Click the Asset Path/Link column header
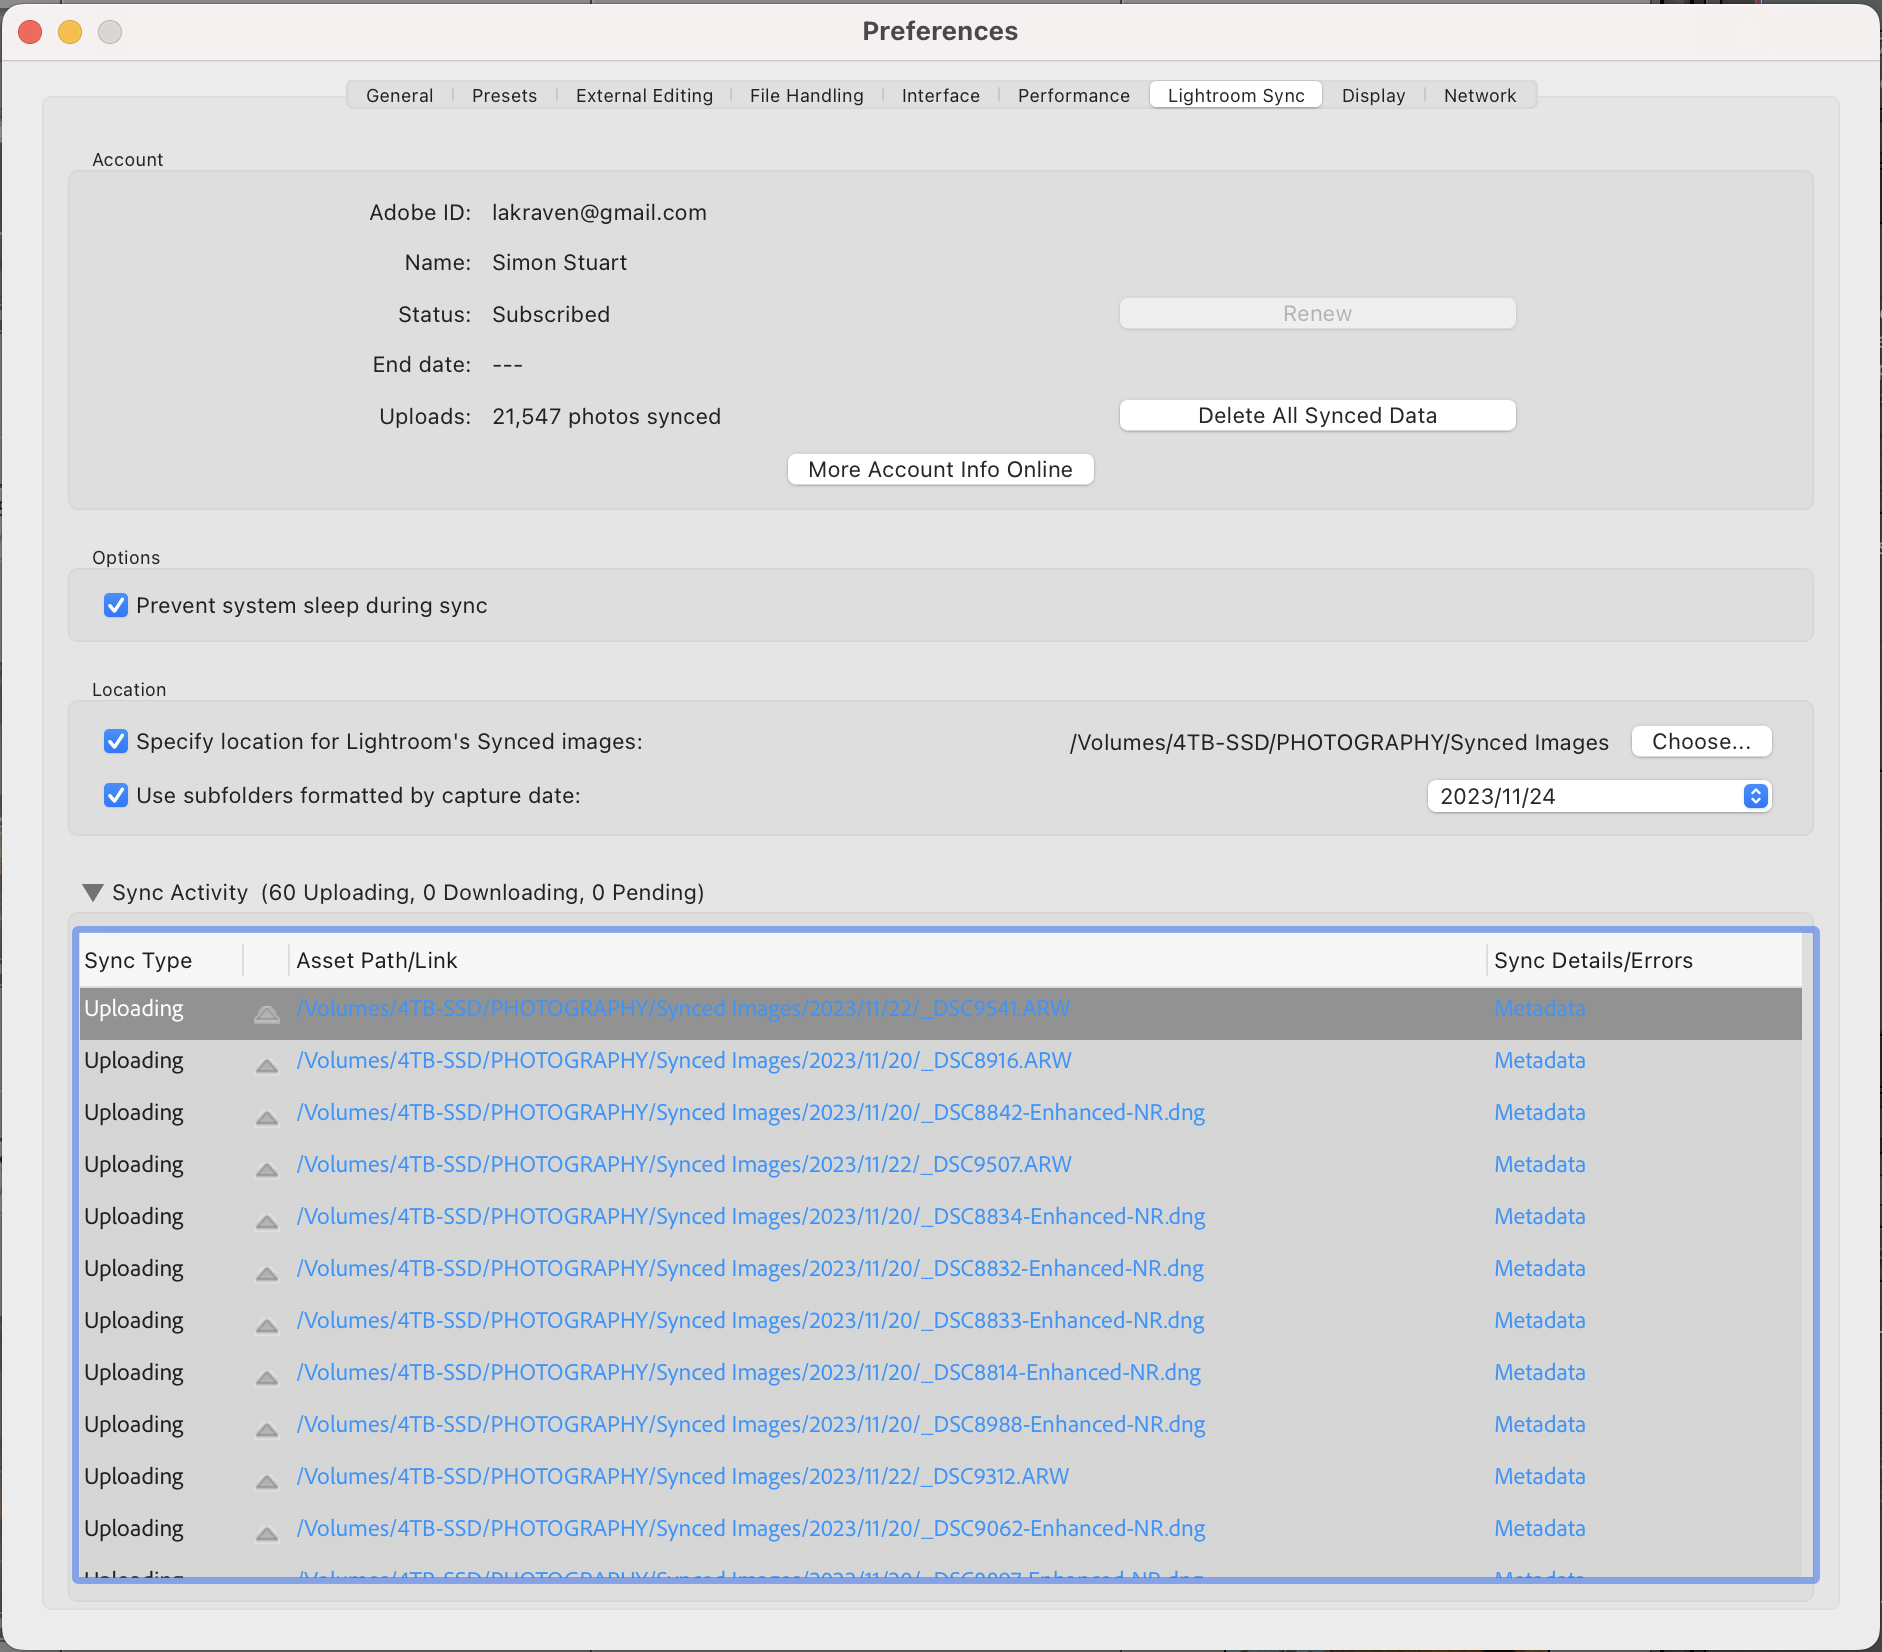This screenshot has height=1652, width=1882. point(888,961)
